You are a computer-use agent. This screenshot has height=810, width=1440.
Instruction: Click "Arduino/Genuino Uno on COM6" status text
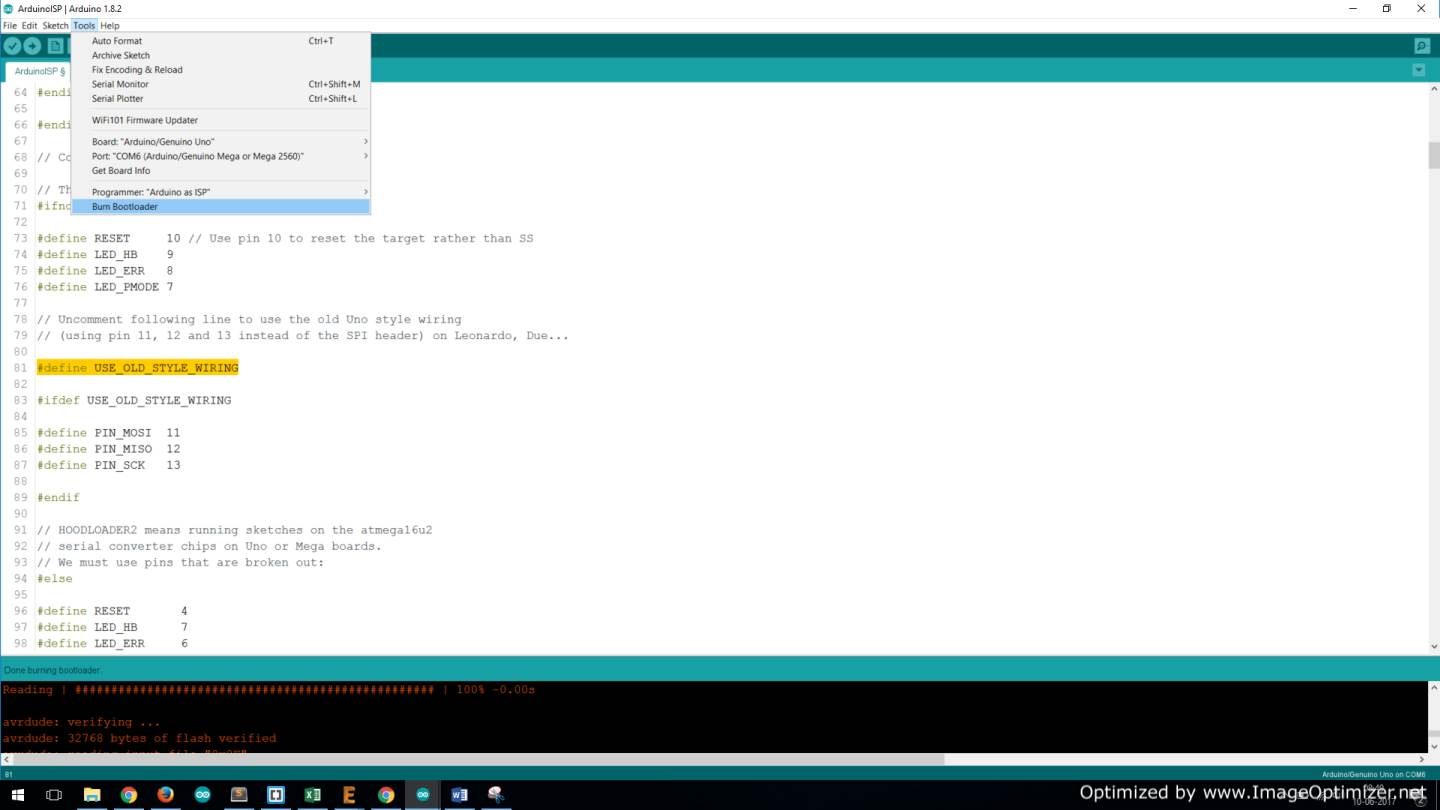(x=1373, y=774)
